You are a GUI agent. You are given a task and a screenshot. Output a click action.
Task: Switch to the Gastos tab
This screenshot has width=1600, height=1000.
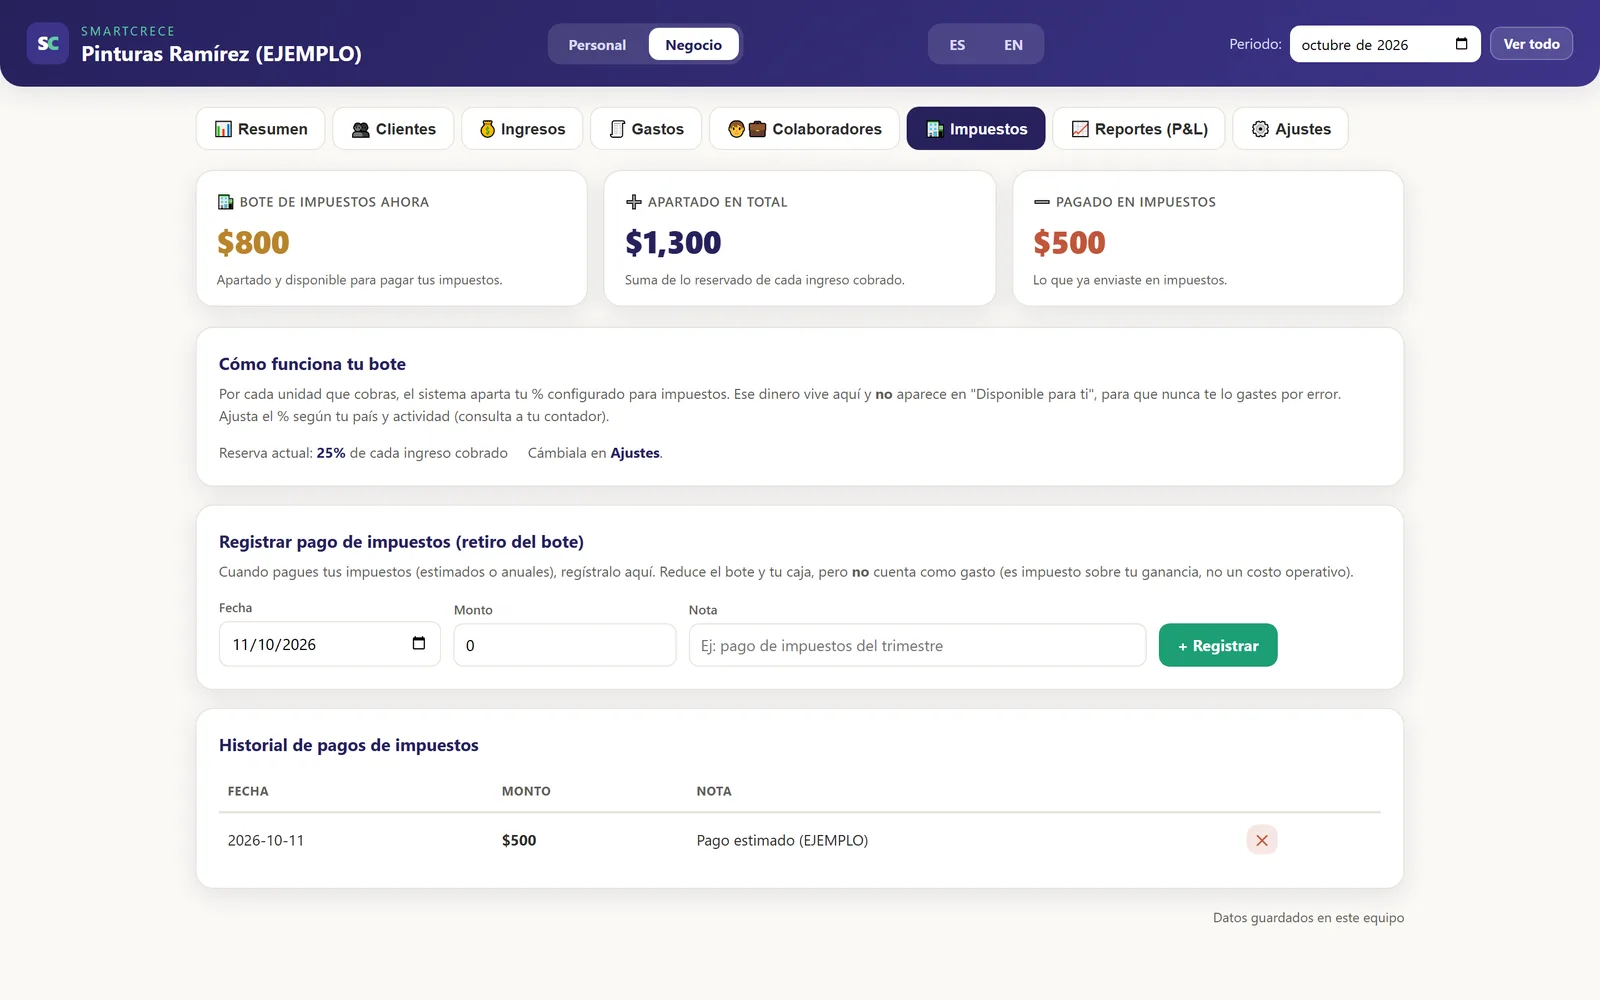point(646,129)
